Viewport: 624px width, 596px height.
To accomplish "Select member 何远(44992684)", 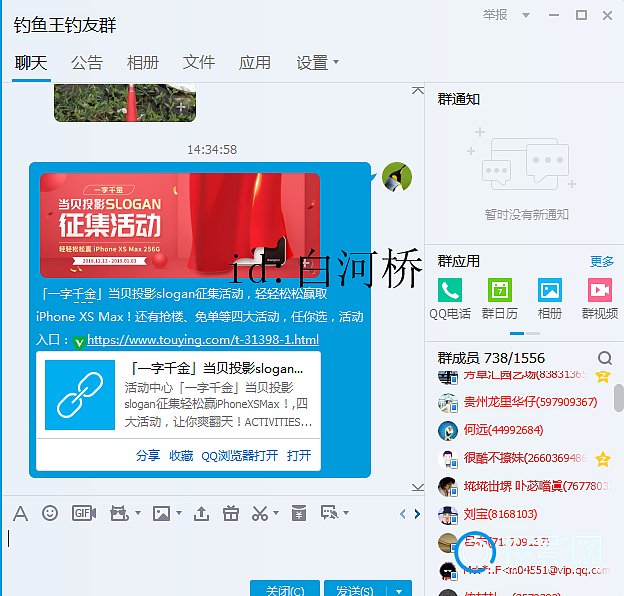I will point(525,430).
